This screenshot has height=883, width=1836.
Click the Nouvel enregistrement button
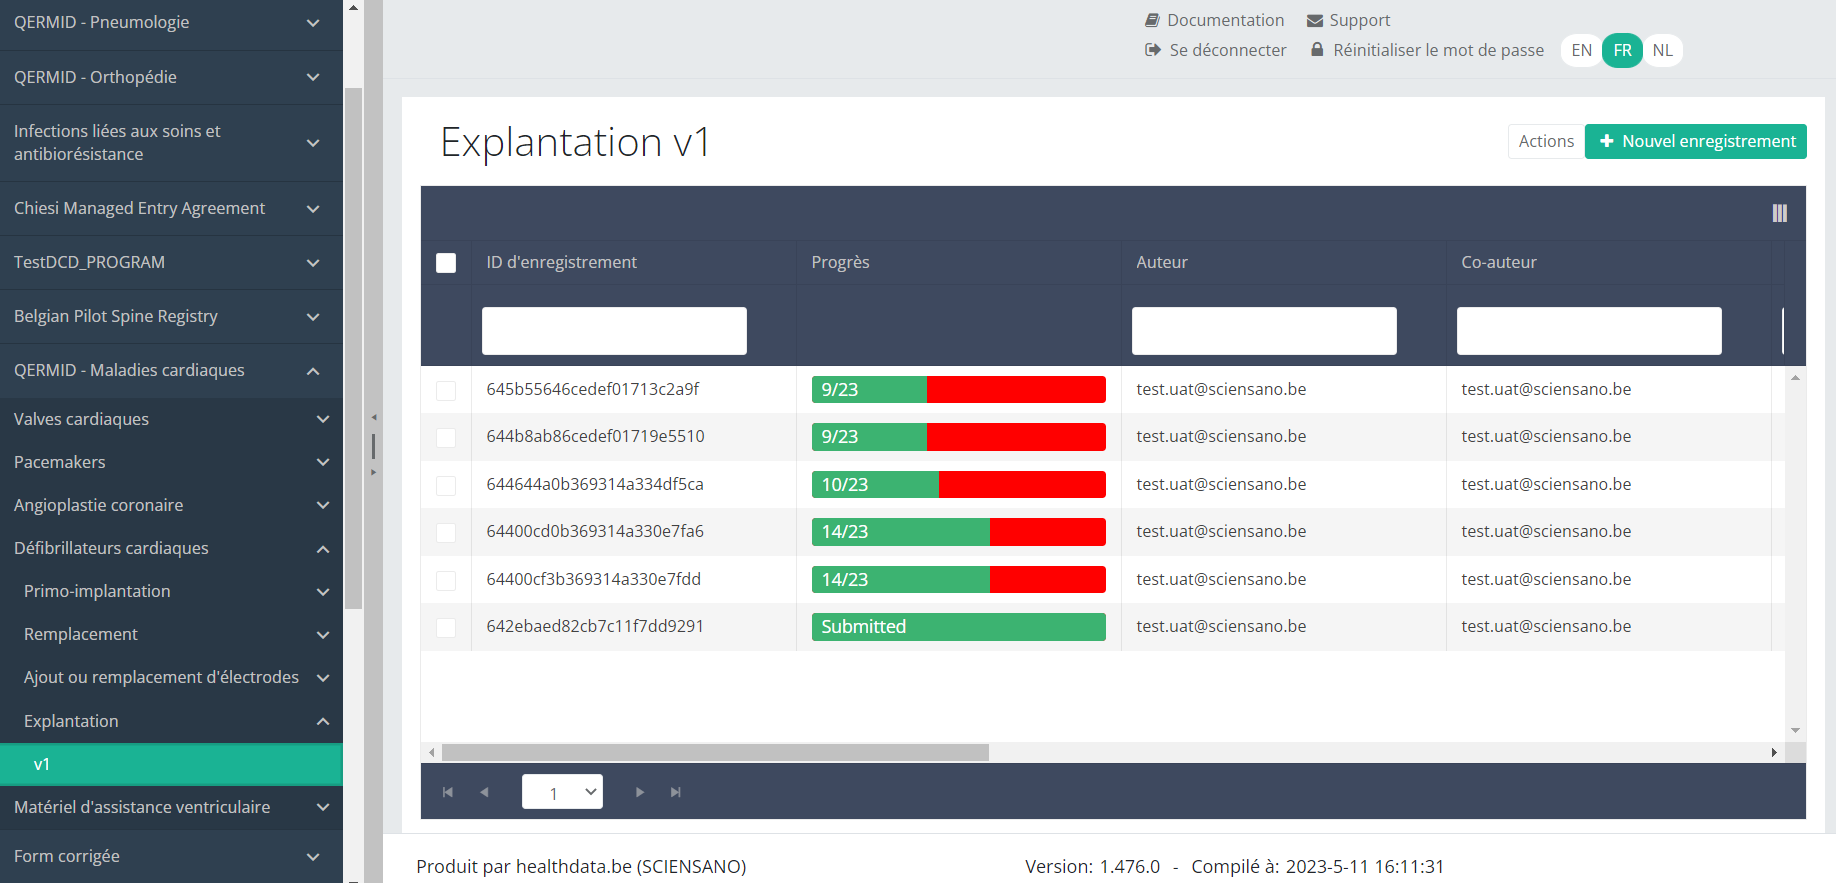[x=1695, y=141]
